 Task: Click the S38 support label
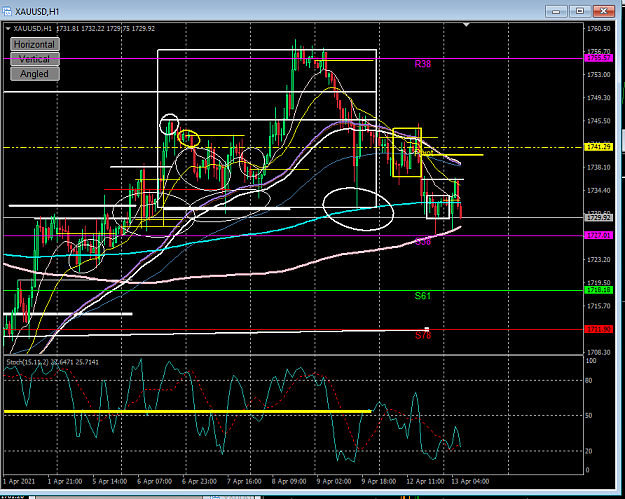(x=423, y=242)
